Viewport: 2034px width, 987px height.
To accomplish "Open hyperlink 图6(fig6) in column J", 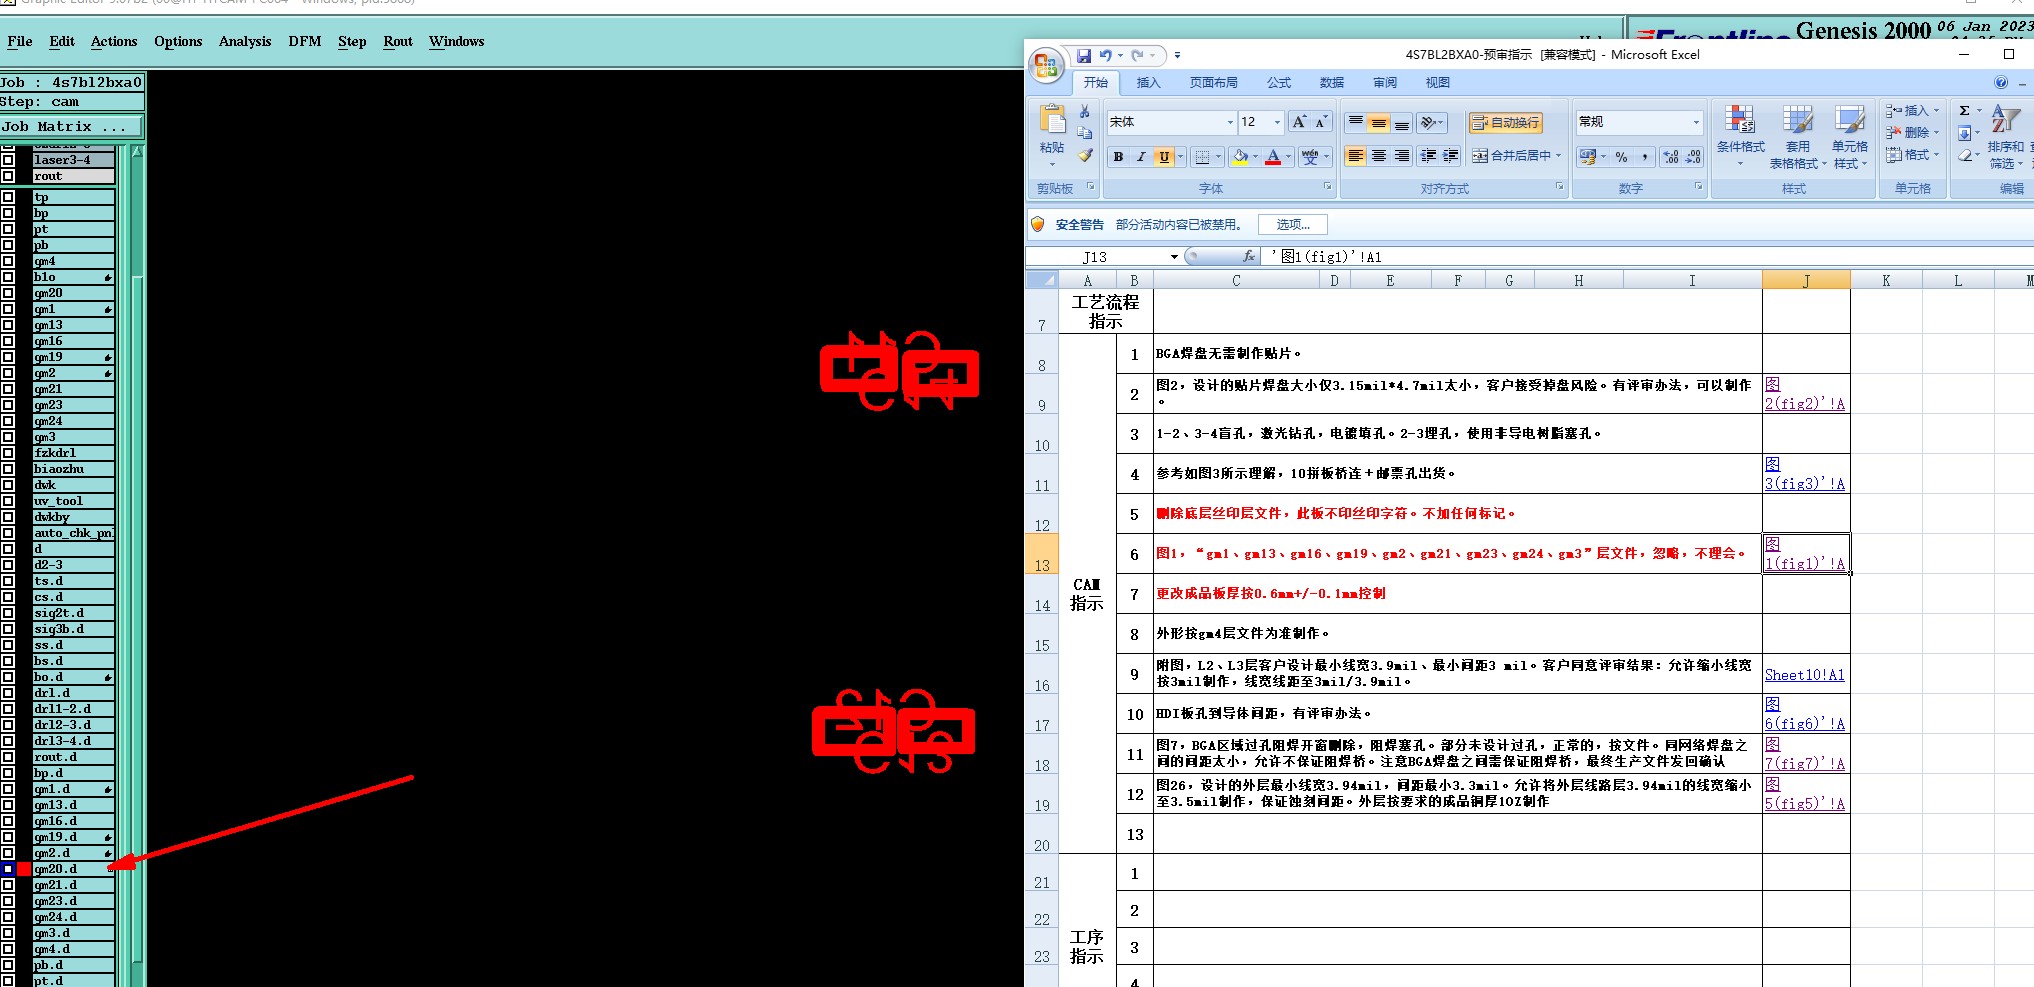I will coord(1804,714).
